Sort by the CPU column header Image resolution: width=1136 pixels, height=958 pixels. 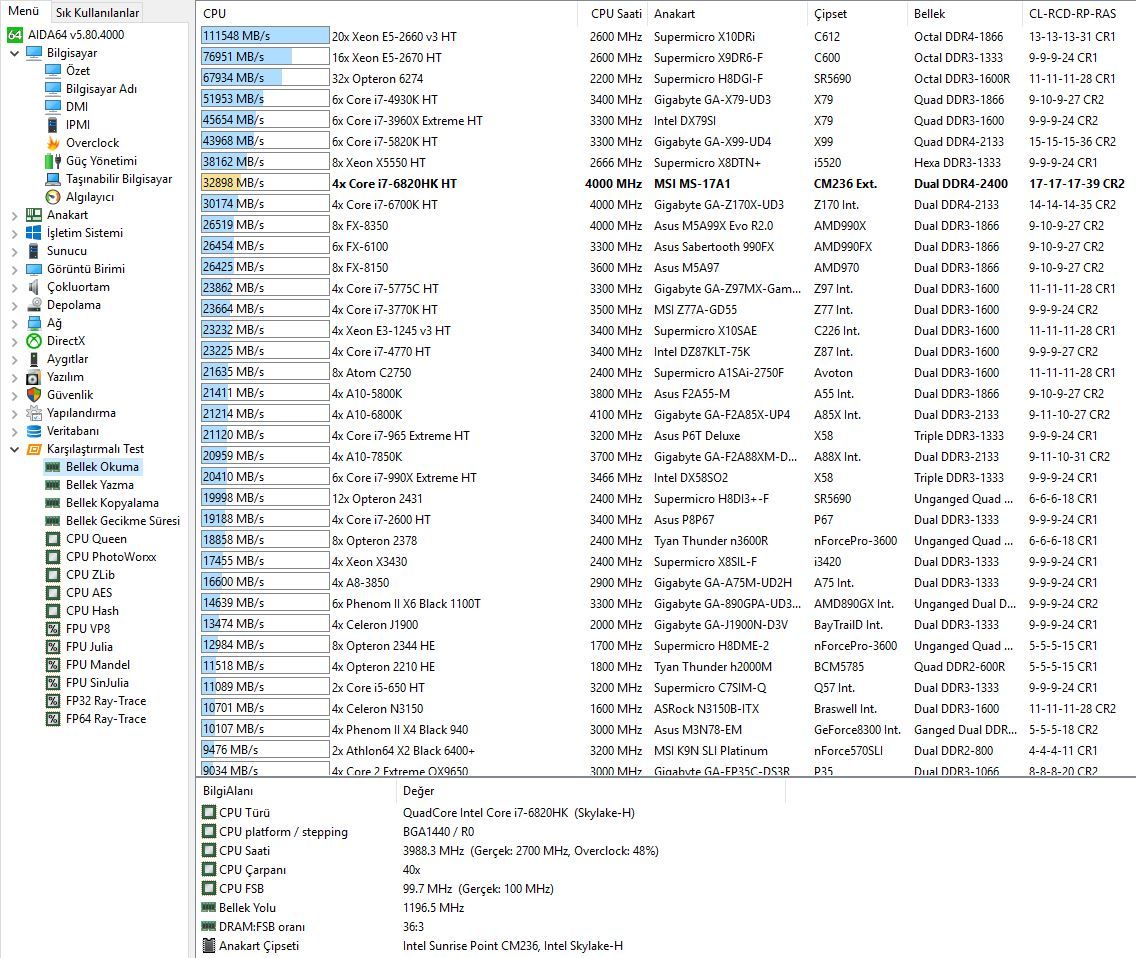[386, 13]
